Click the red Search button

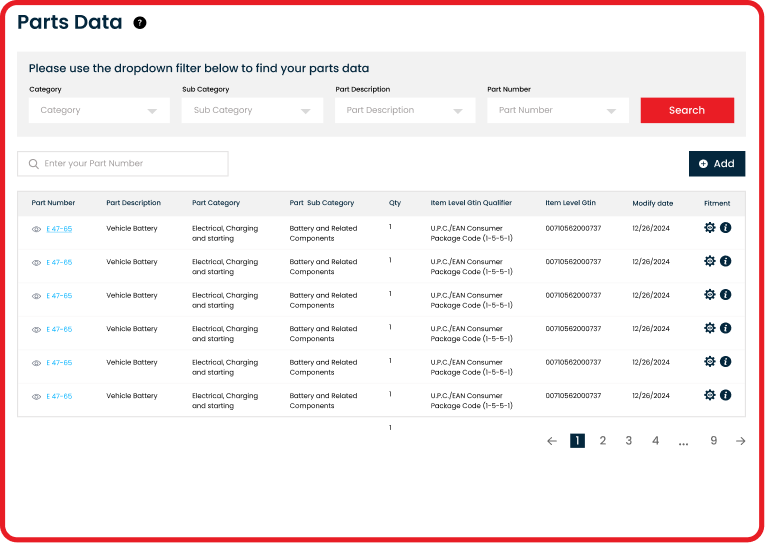pyautogui.click(x=687, y=110)
